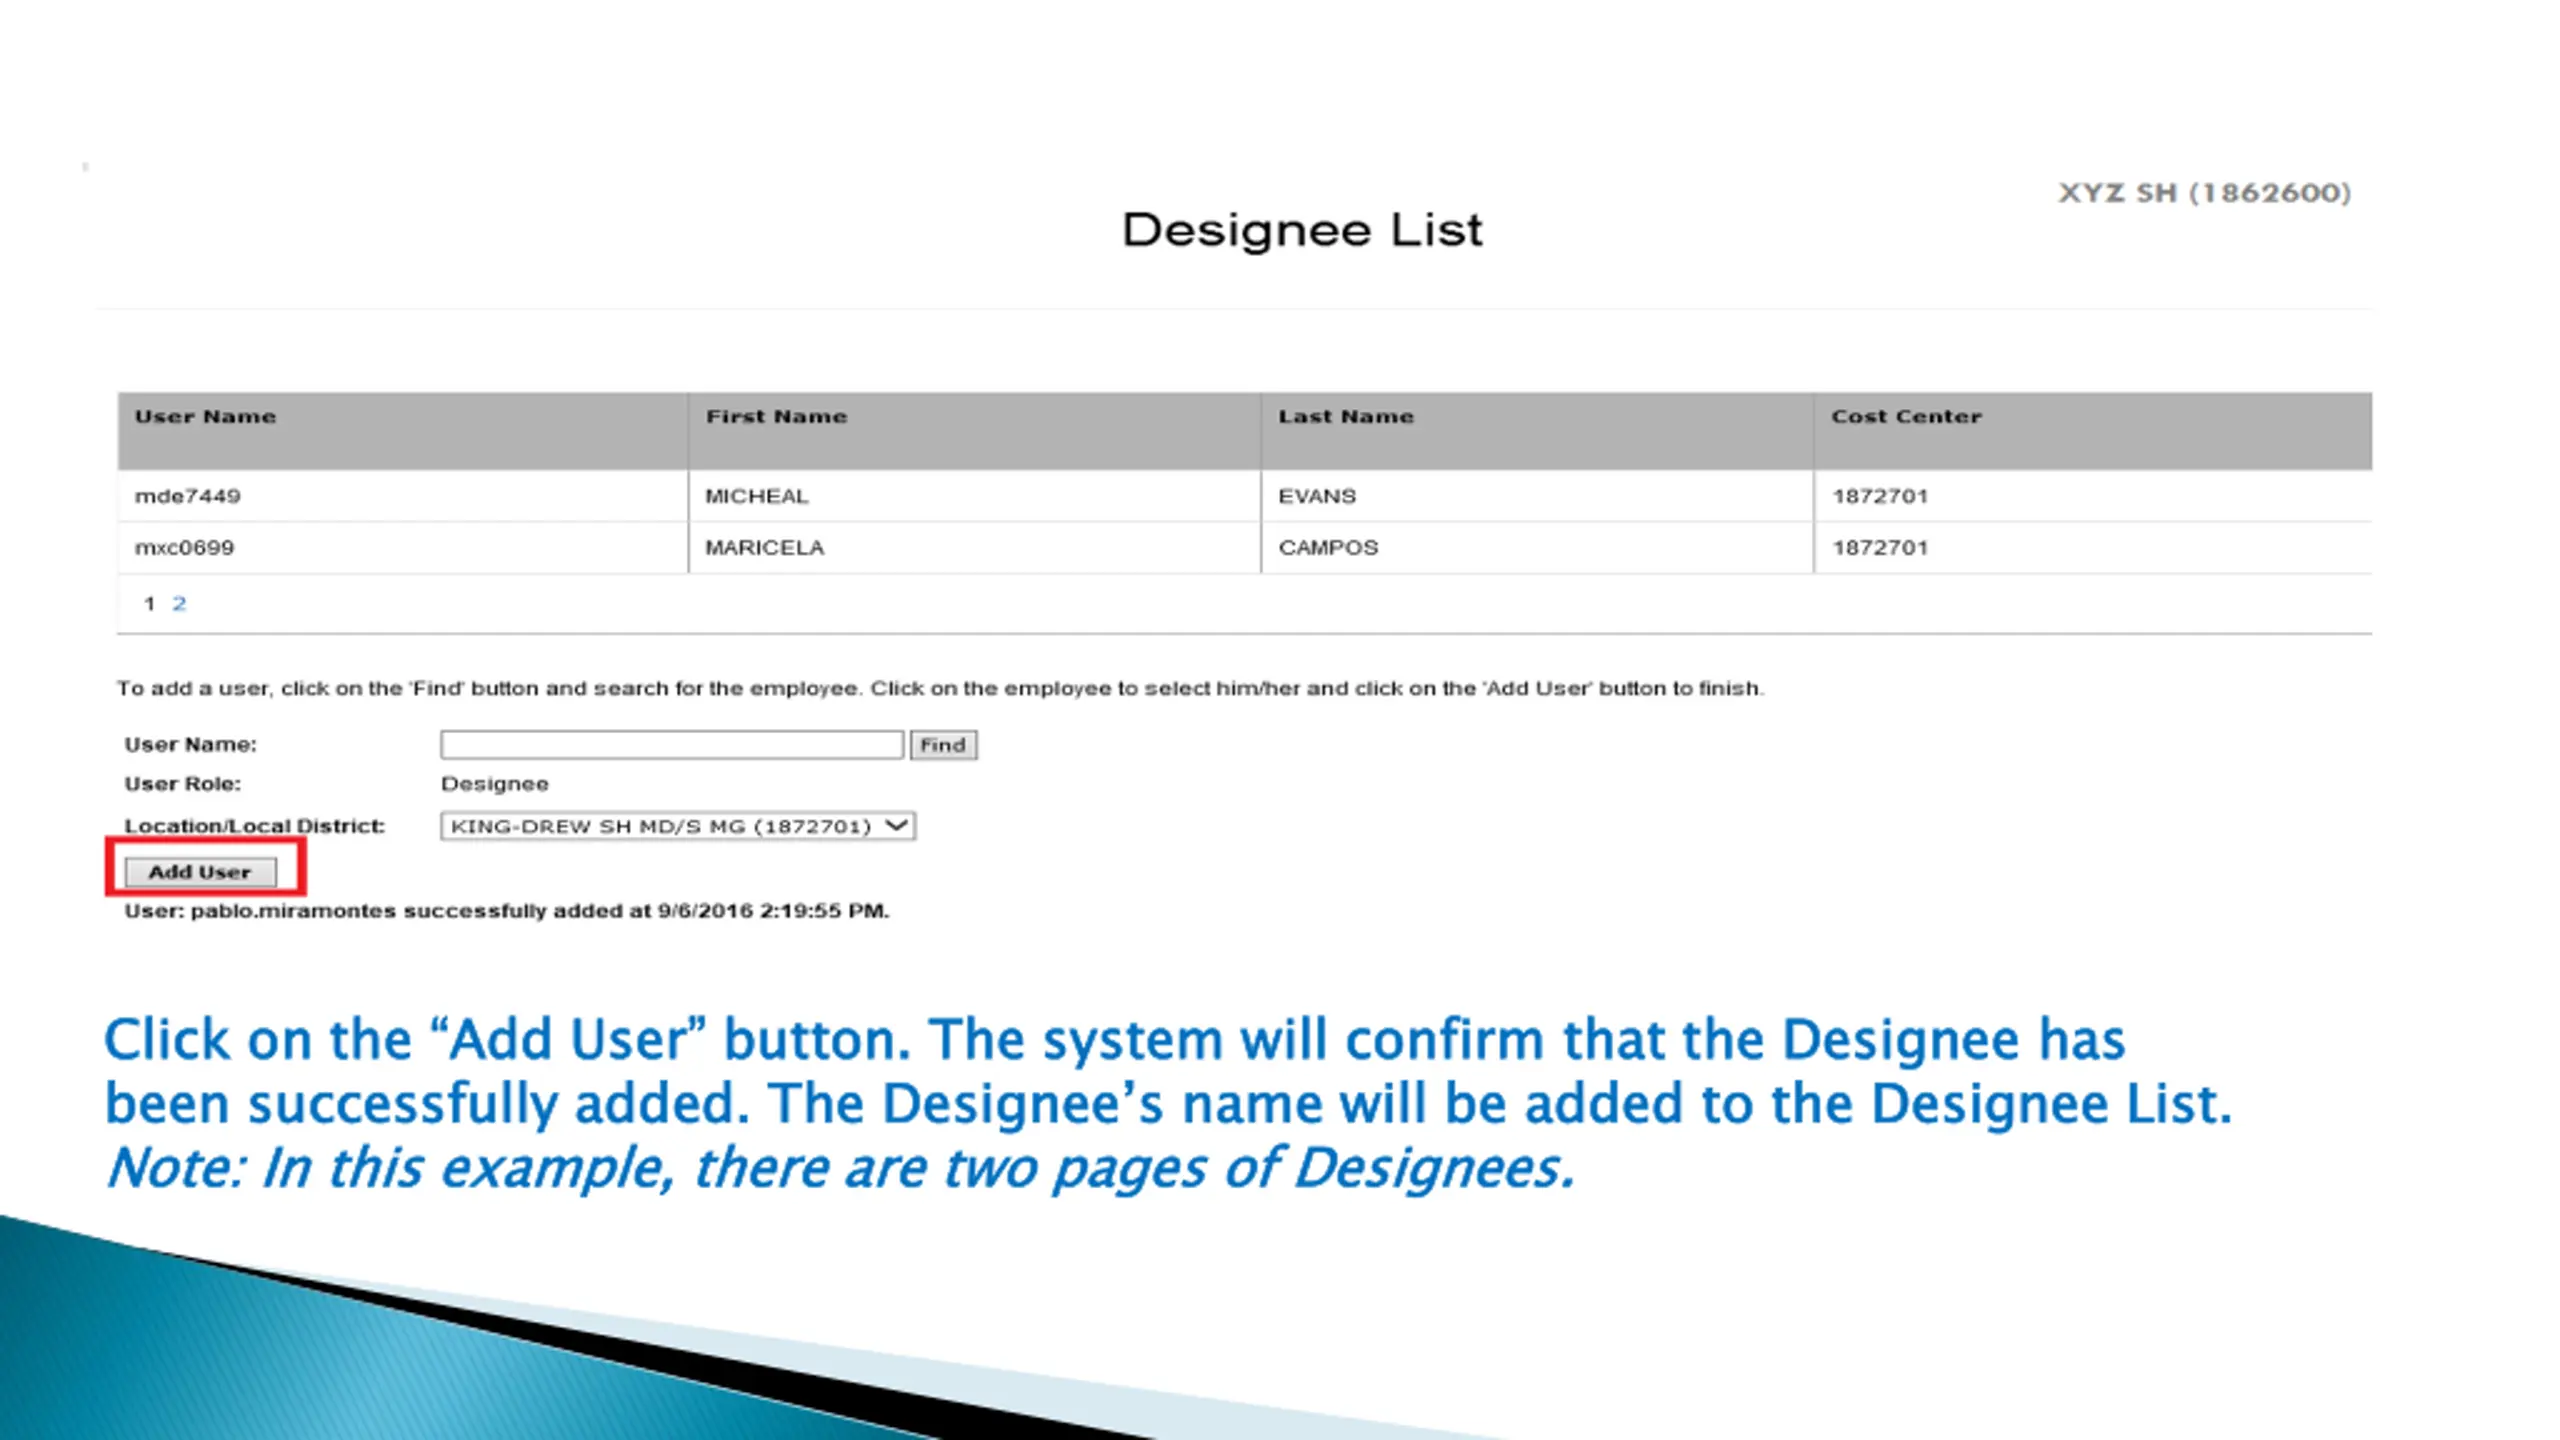Click first name MARICELA cell
This screenshot has height=1440, width=2560.
click(x=975, y=548)
